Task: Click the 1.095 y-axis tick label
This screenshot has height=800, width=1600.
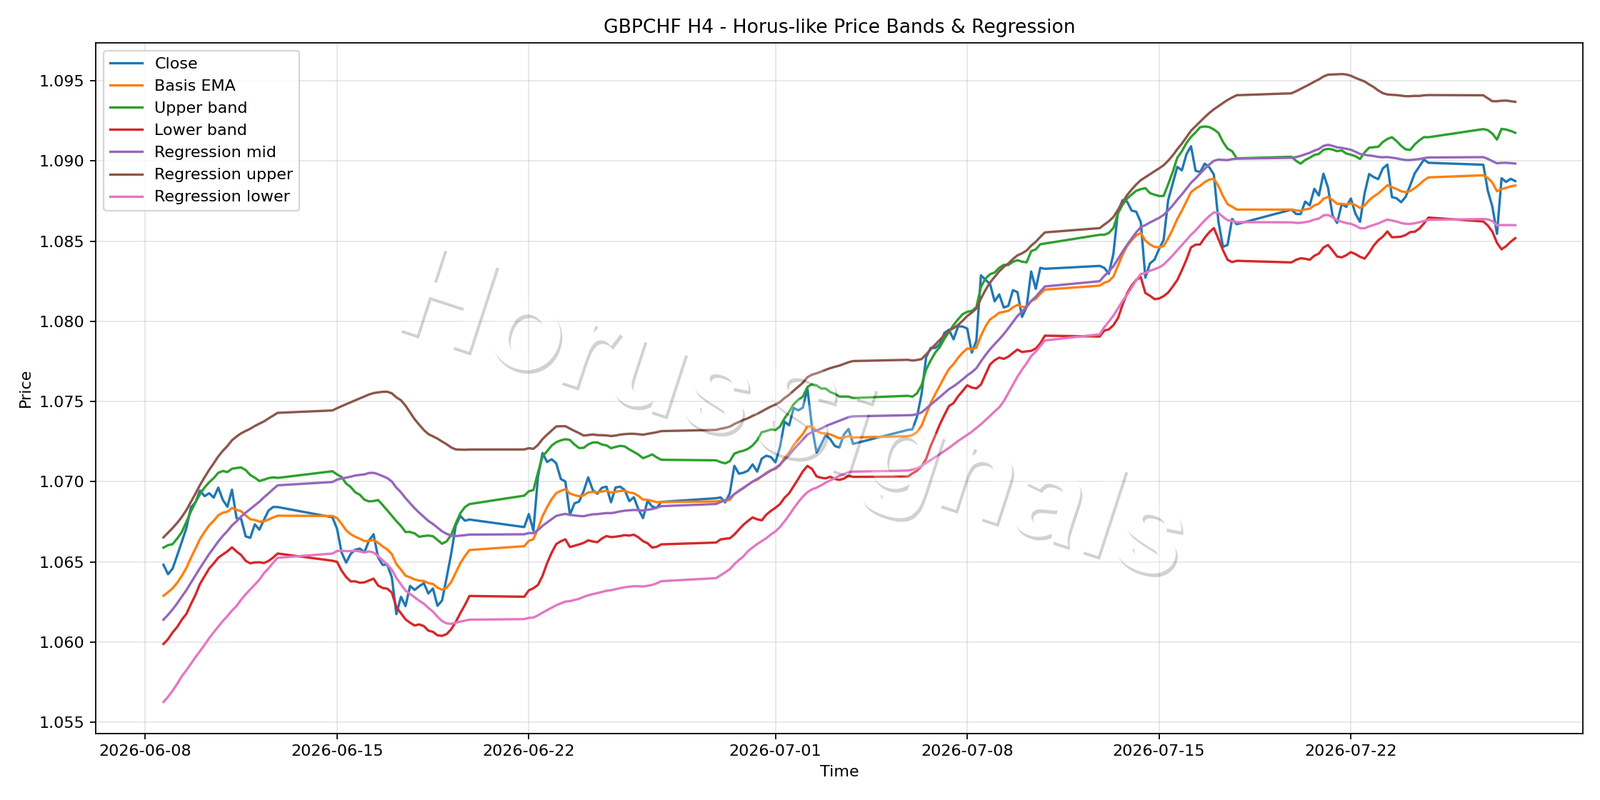Action: pyautogui.click(x=64, y=81)
